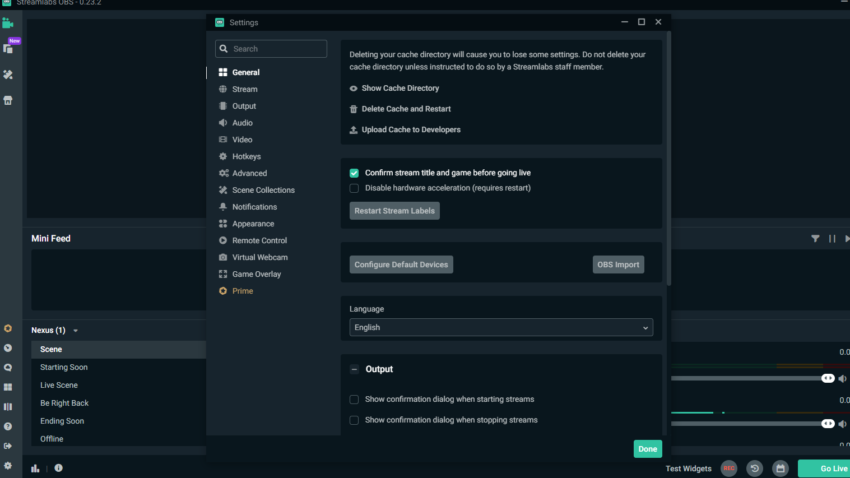850x478 pixels.
Task: Open the Dashboard gauge icon in sidebar
Action: tap(8, 348)
